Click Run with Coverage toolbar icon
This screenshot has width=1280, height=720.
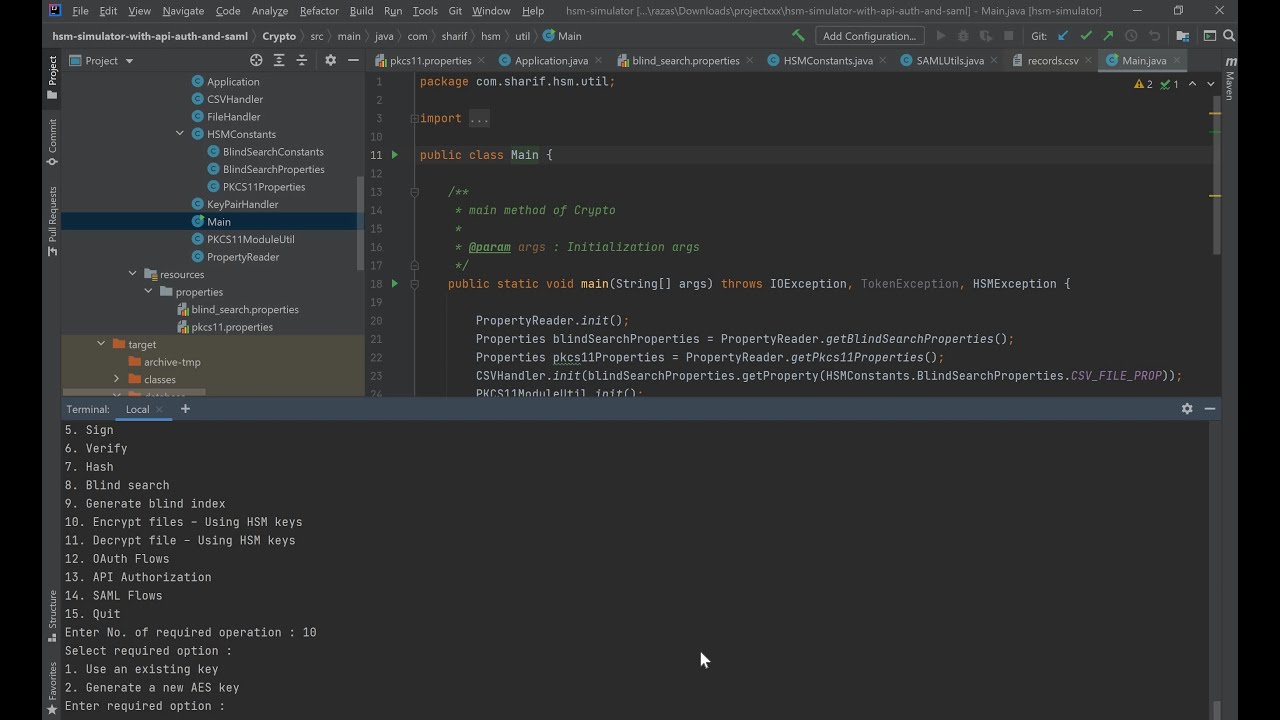coord(986,36)
